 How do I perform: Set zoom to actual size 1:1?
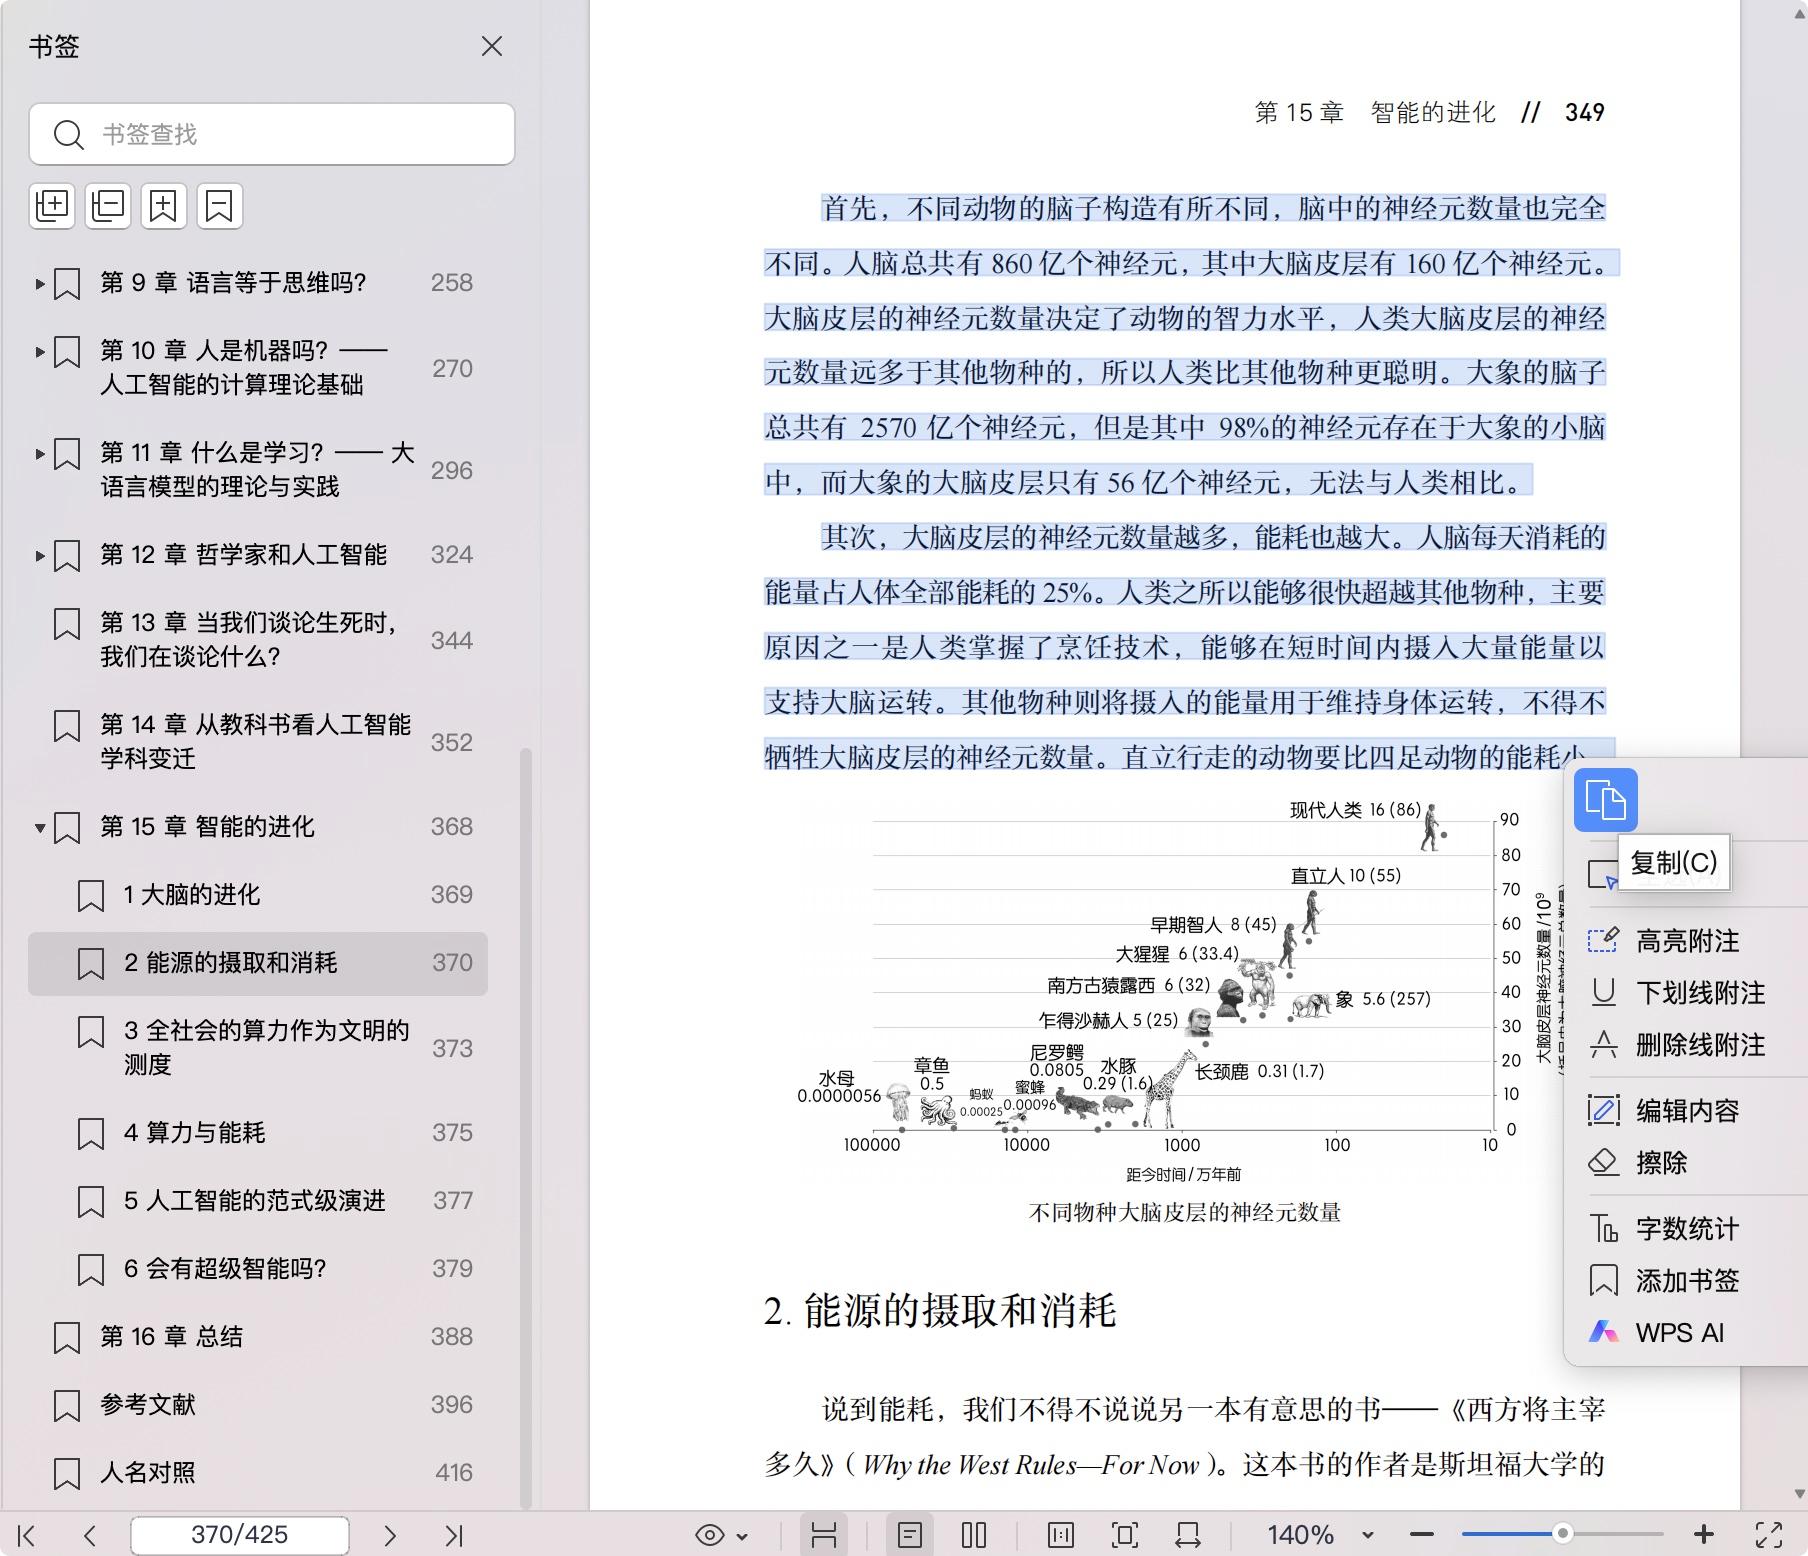(x=1061, y=1535)
